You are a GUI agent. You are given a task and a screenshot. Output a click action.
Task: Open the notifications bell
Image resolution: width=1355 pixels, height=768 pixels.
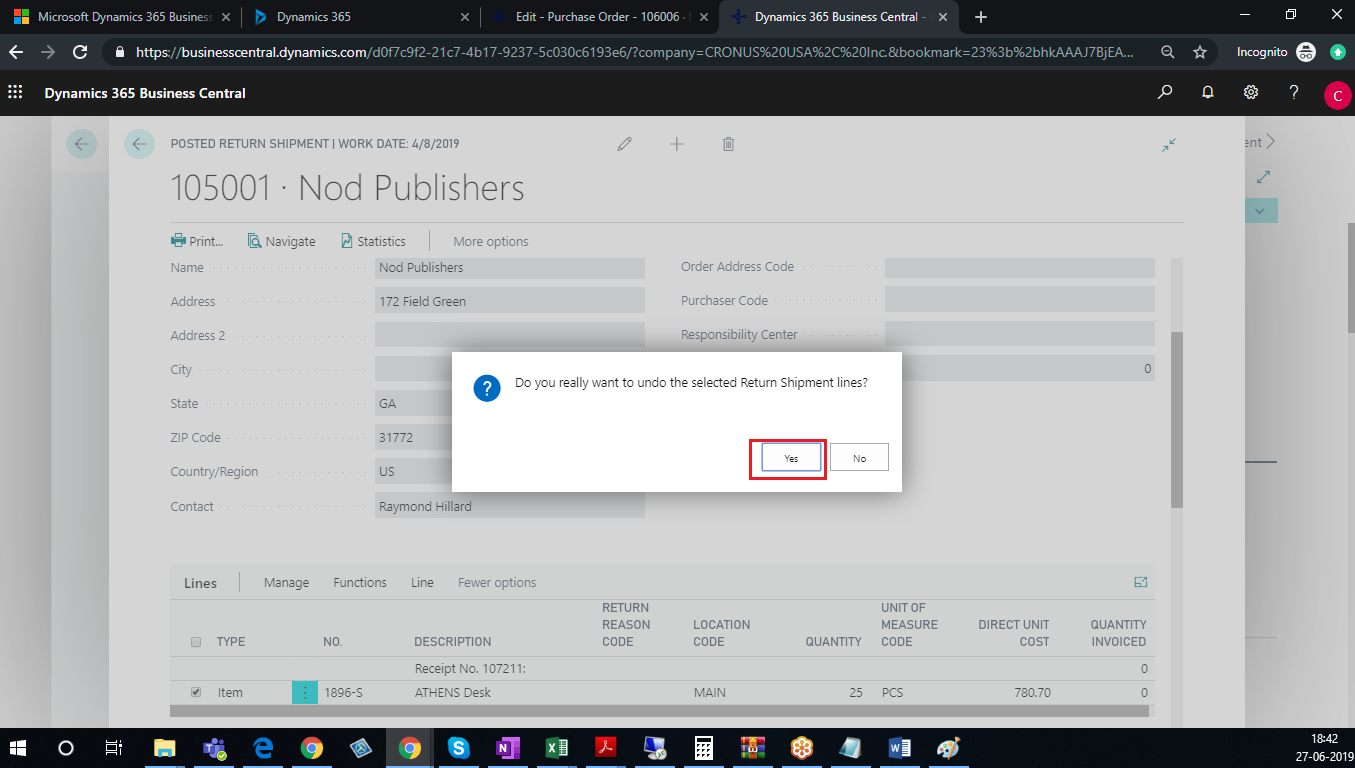(1207, 92)
